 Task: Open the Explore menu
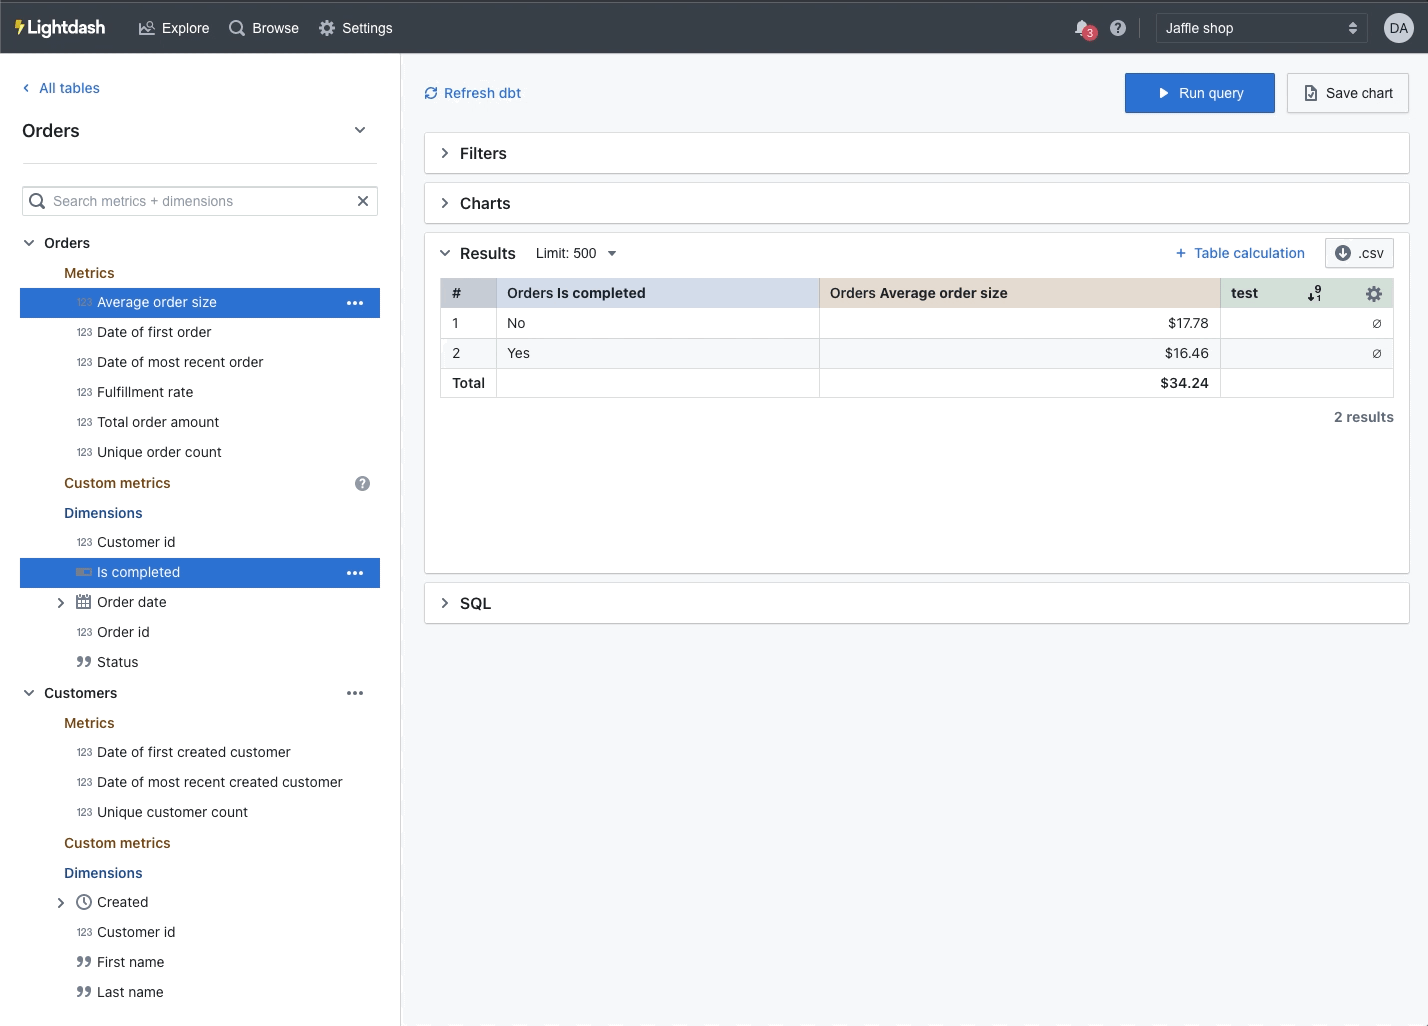[173, 27]
